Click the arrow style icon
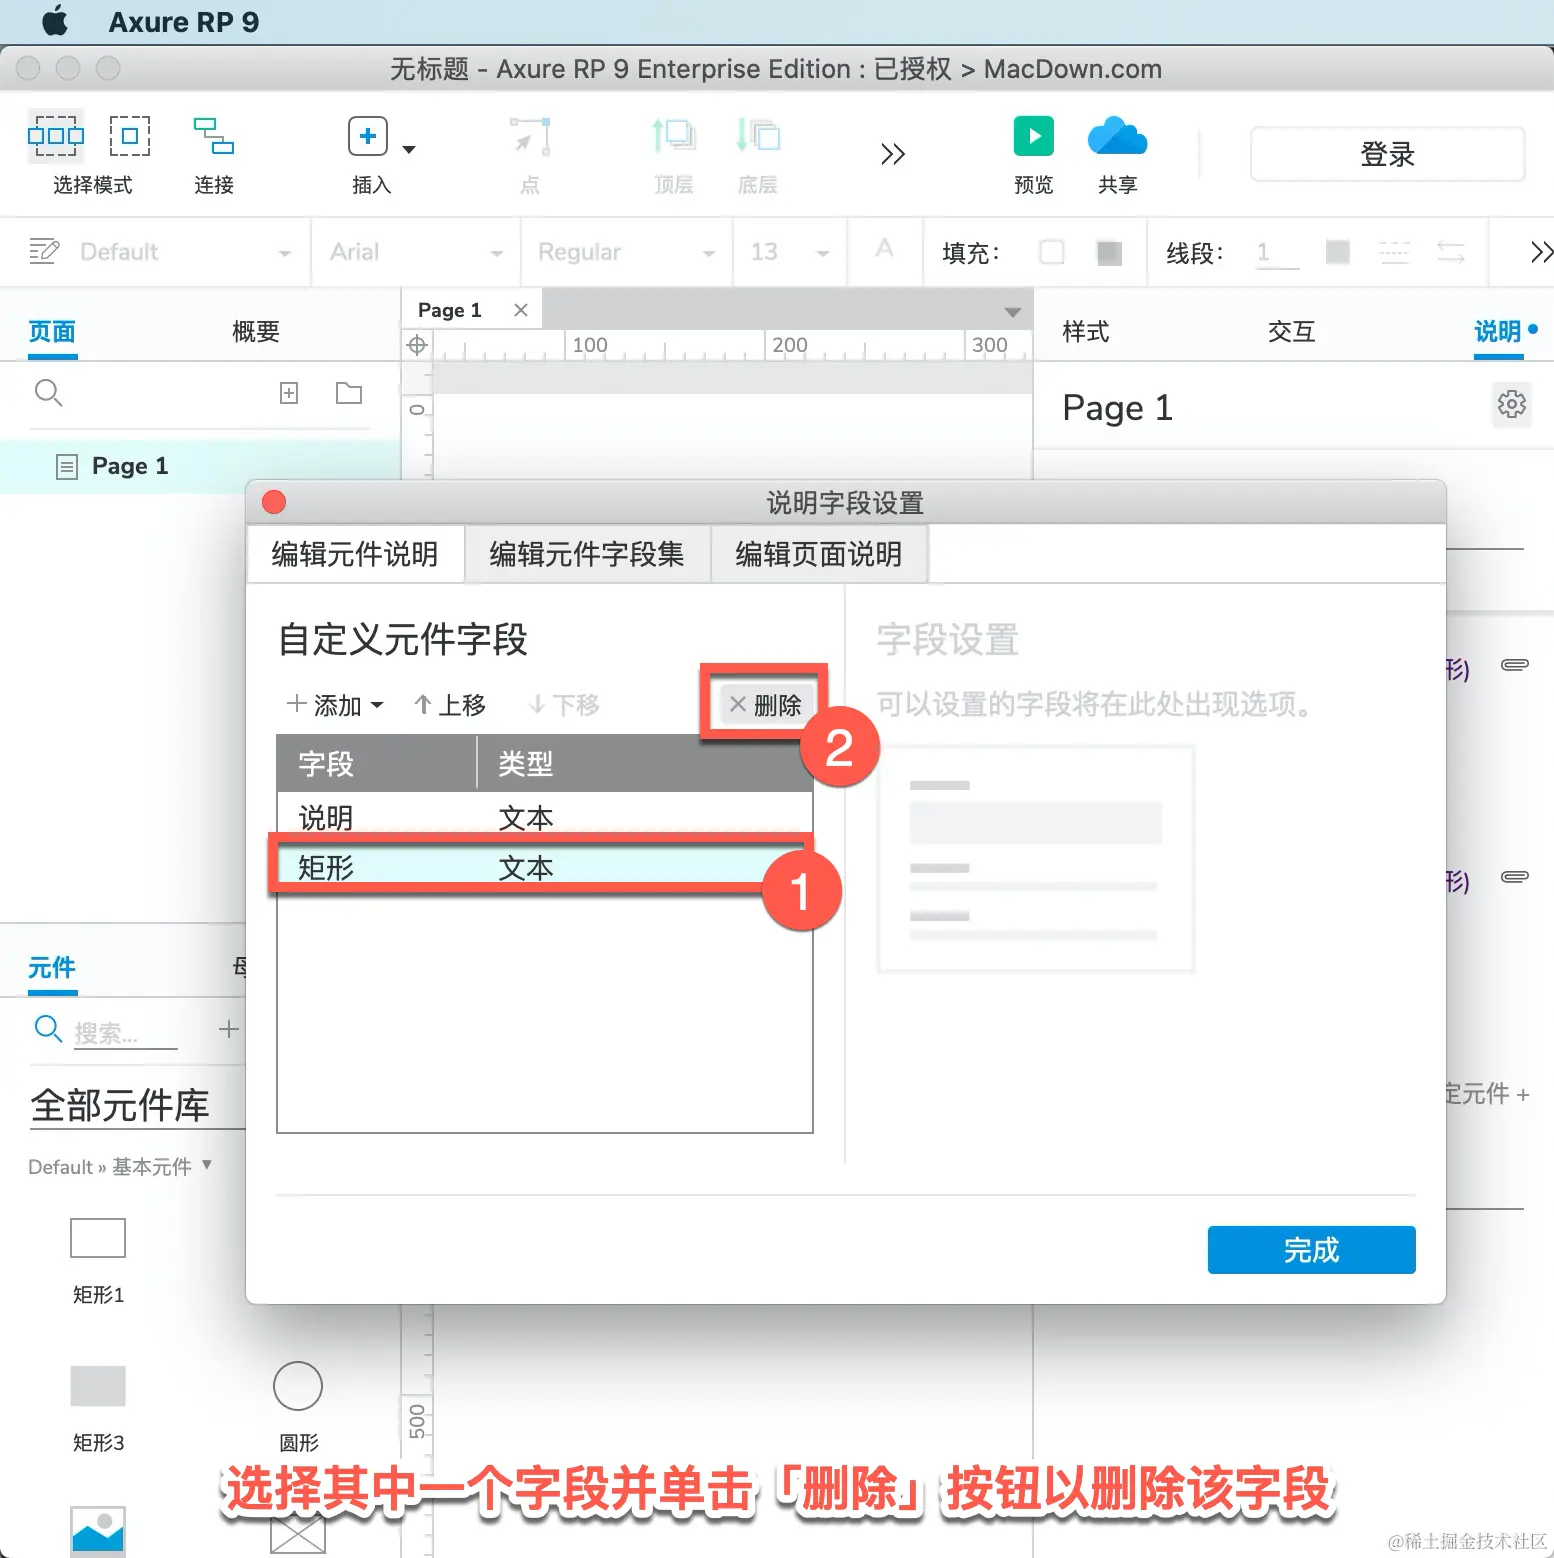This screenshot has height=1558, width=1554. pyautogui.click(x=1451, y=252)
